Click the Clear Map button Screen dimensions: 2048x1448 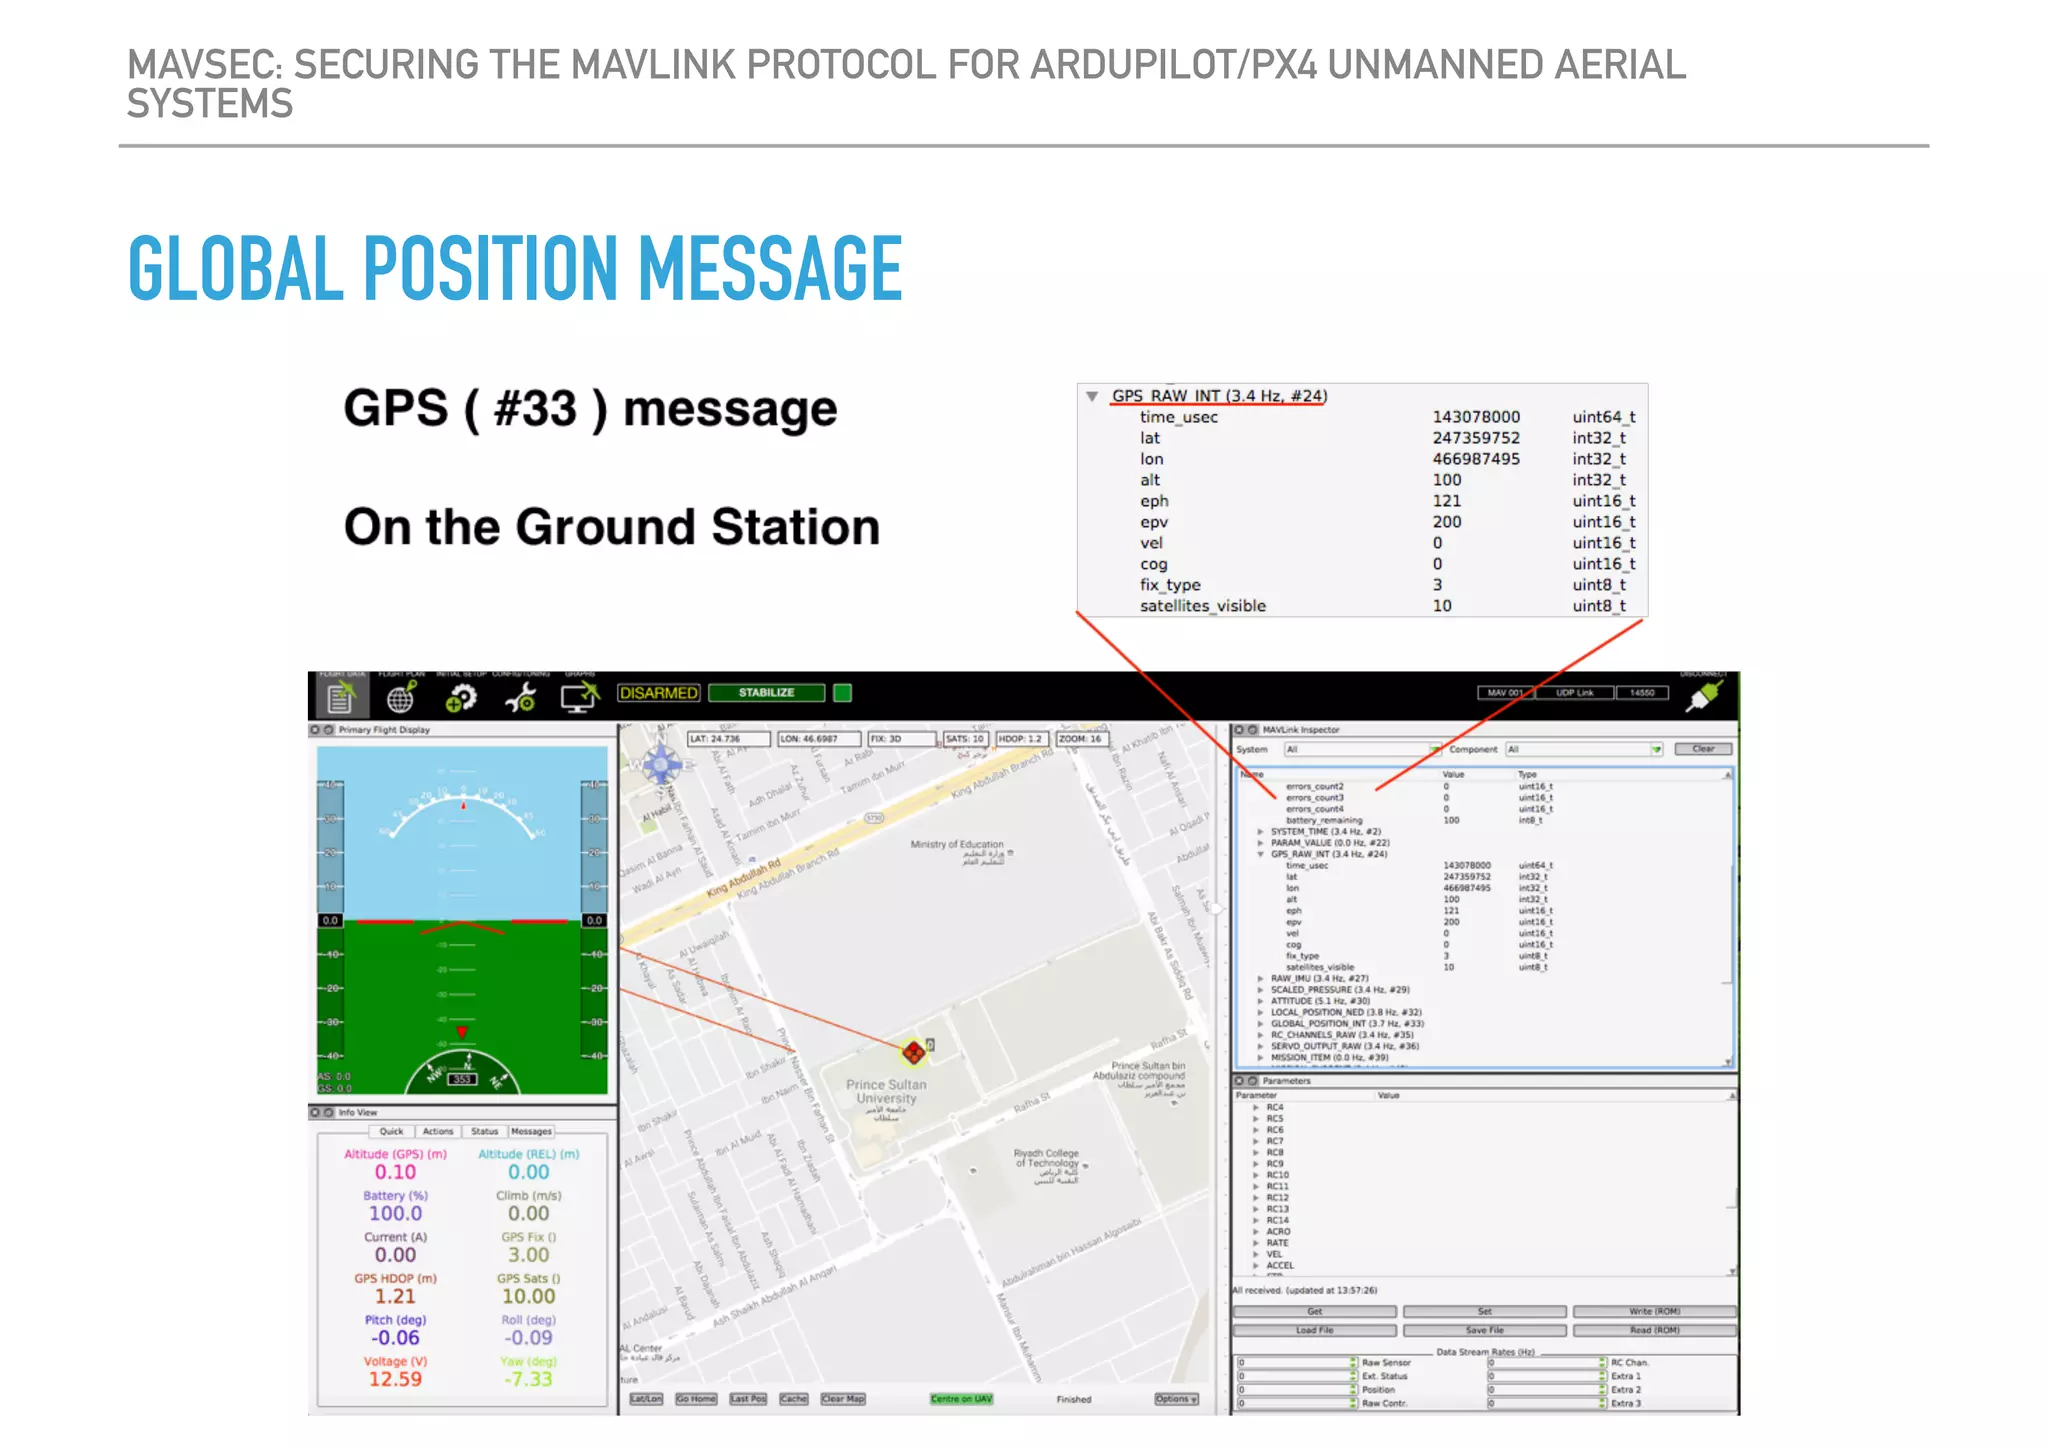[x=843, y=1399]
